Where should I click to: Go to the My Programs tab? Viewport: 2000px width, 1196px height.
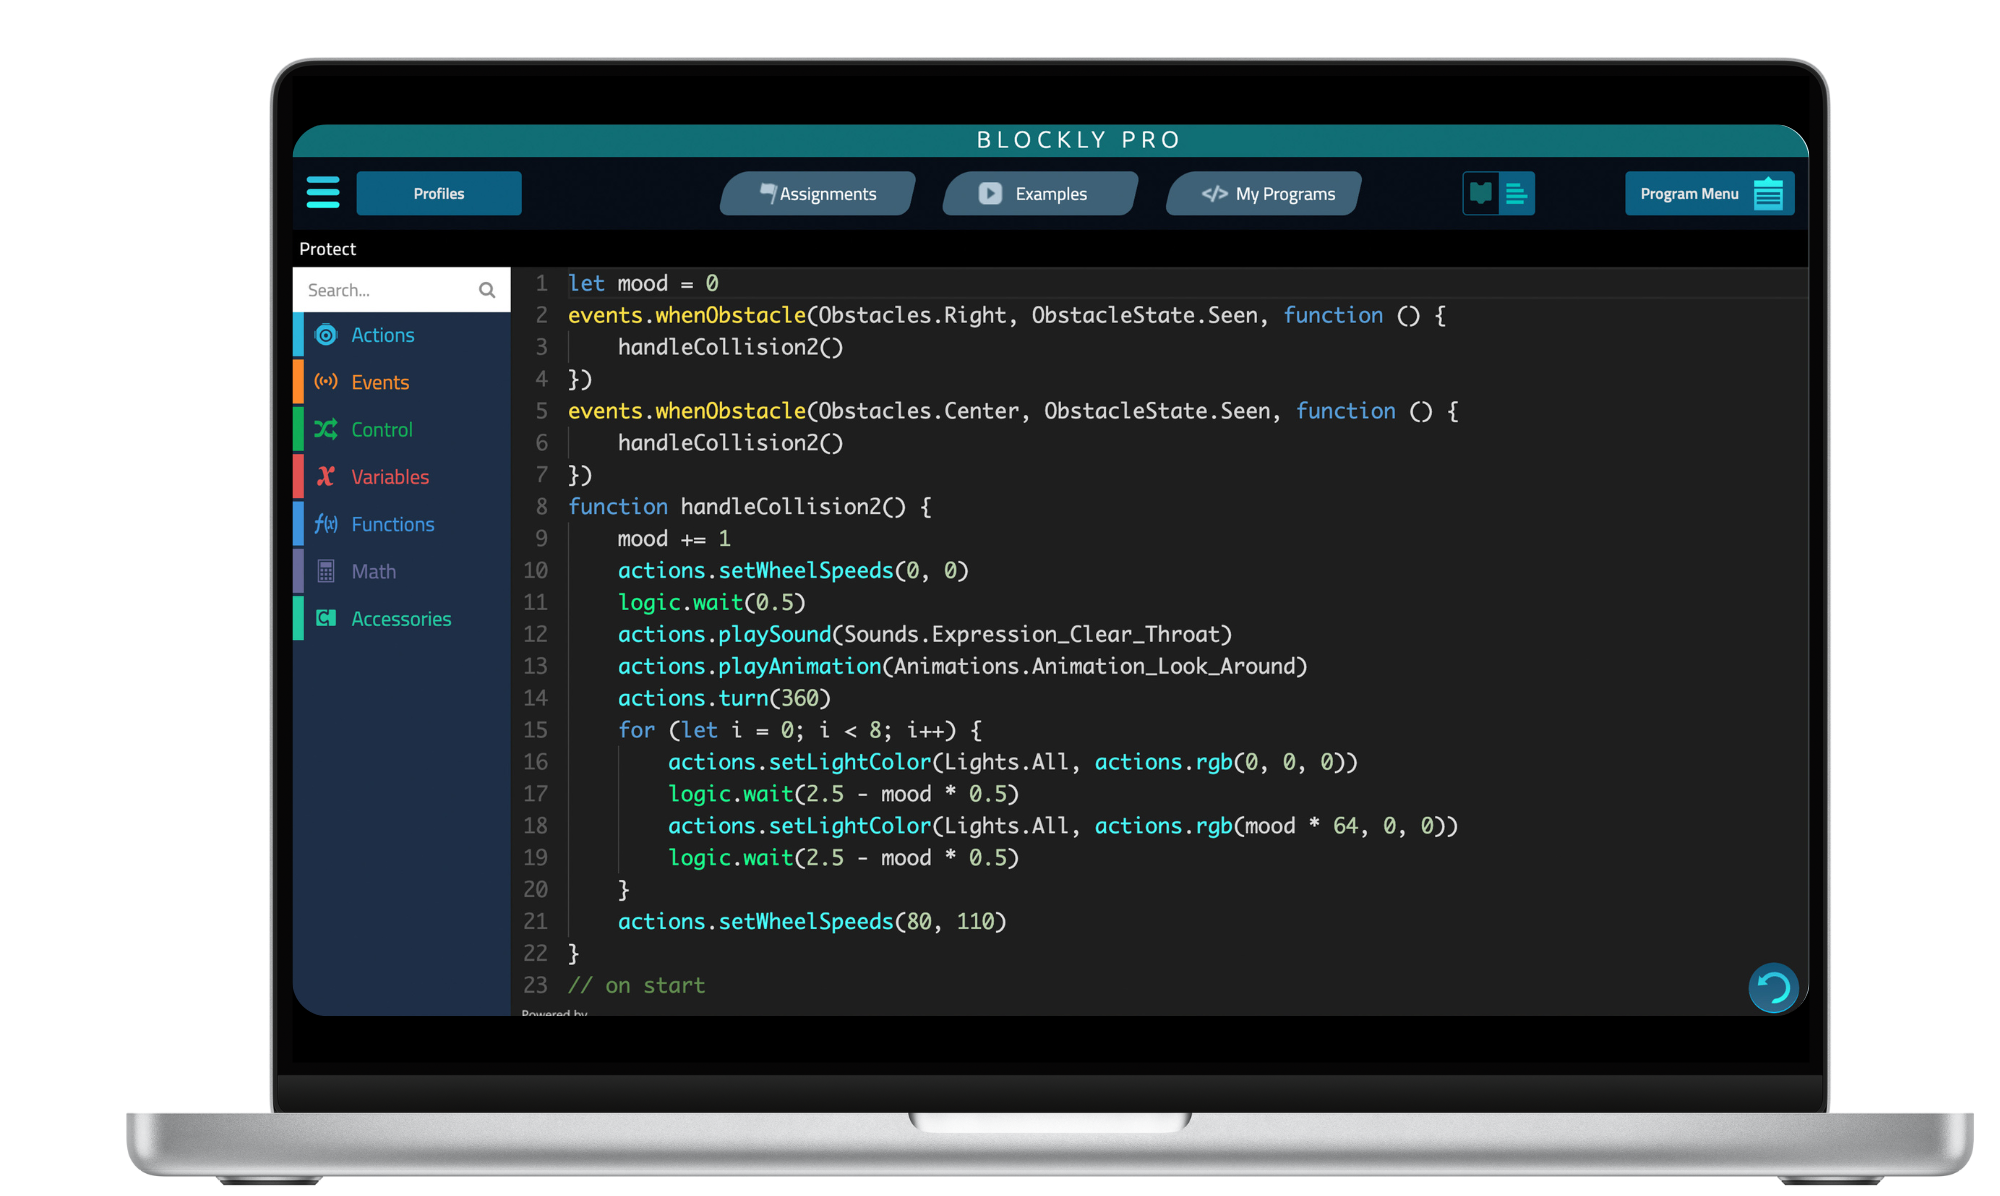click(1263, 194)
